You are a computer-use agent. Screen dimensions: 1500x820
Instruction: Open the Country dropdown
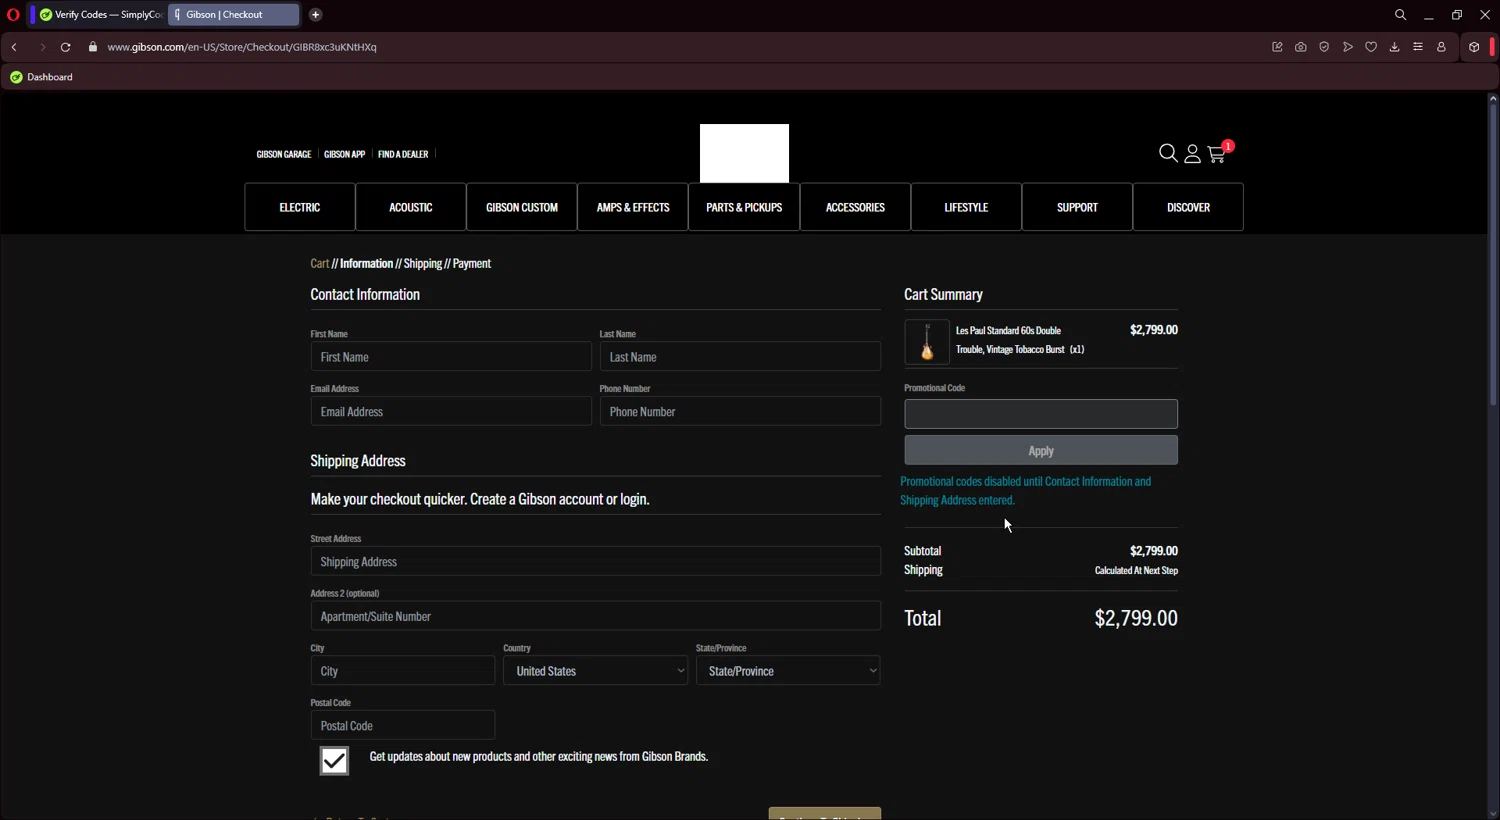pos(596,671)
